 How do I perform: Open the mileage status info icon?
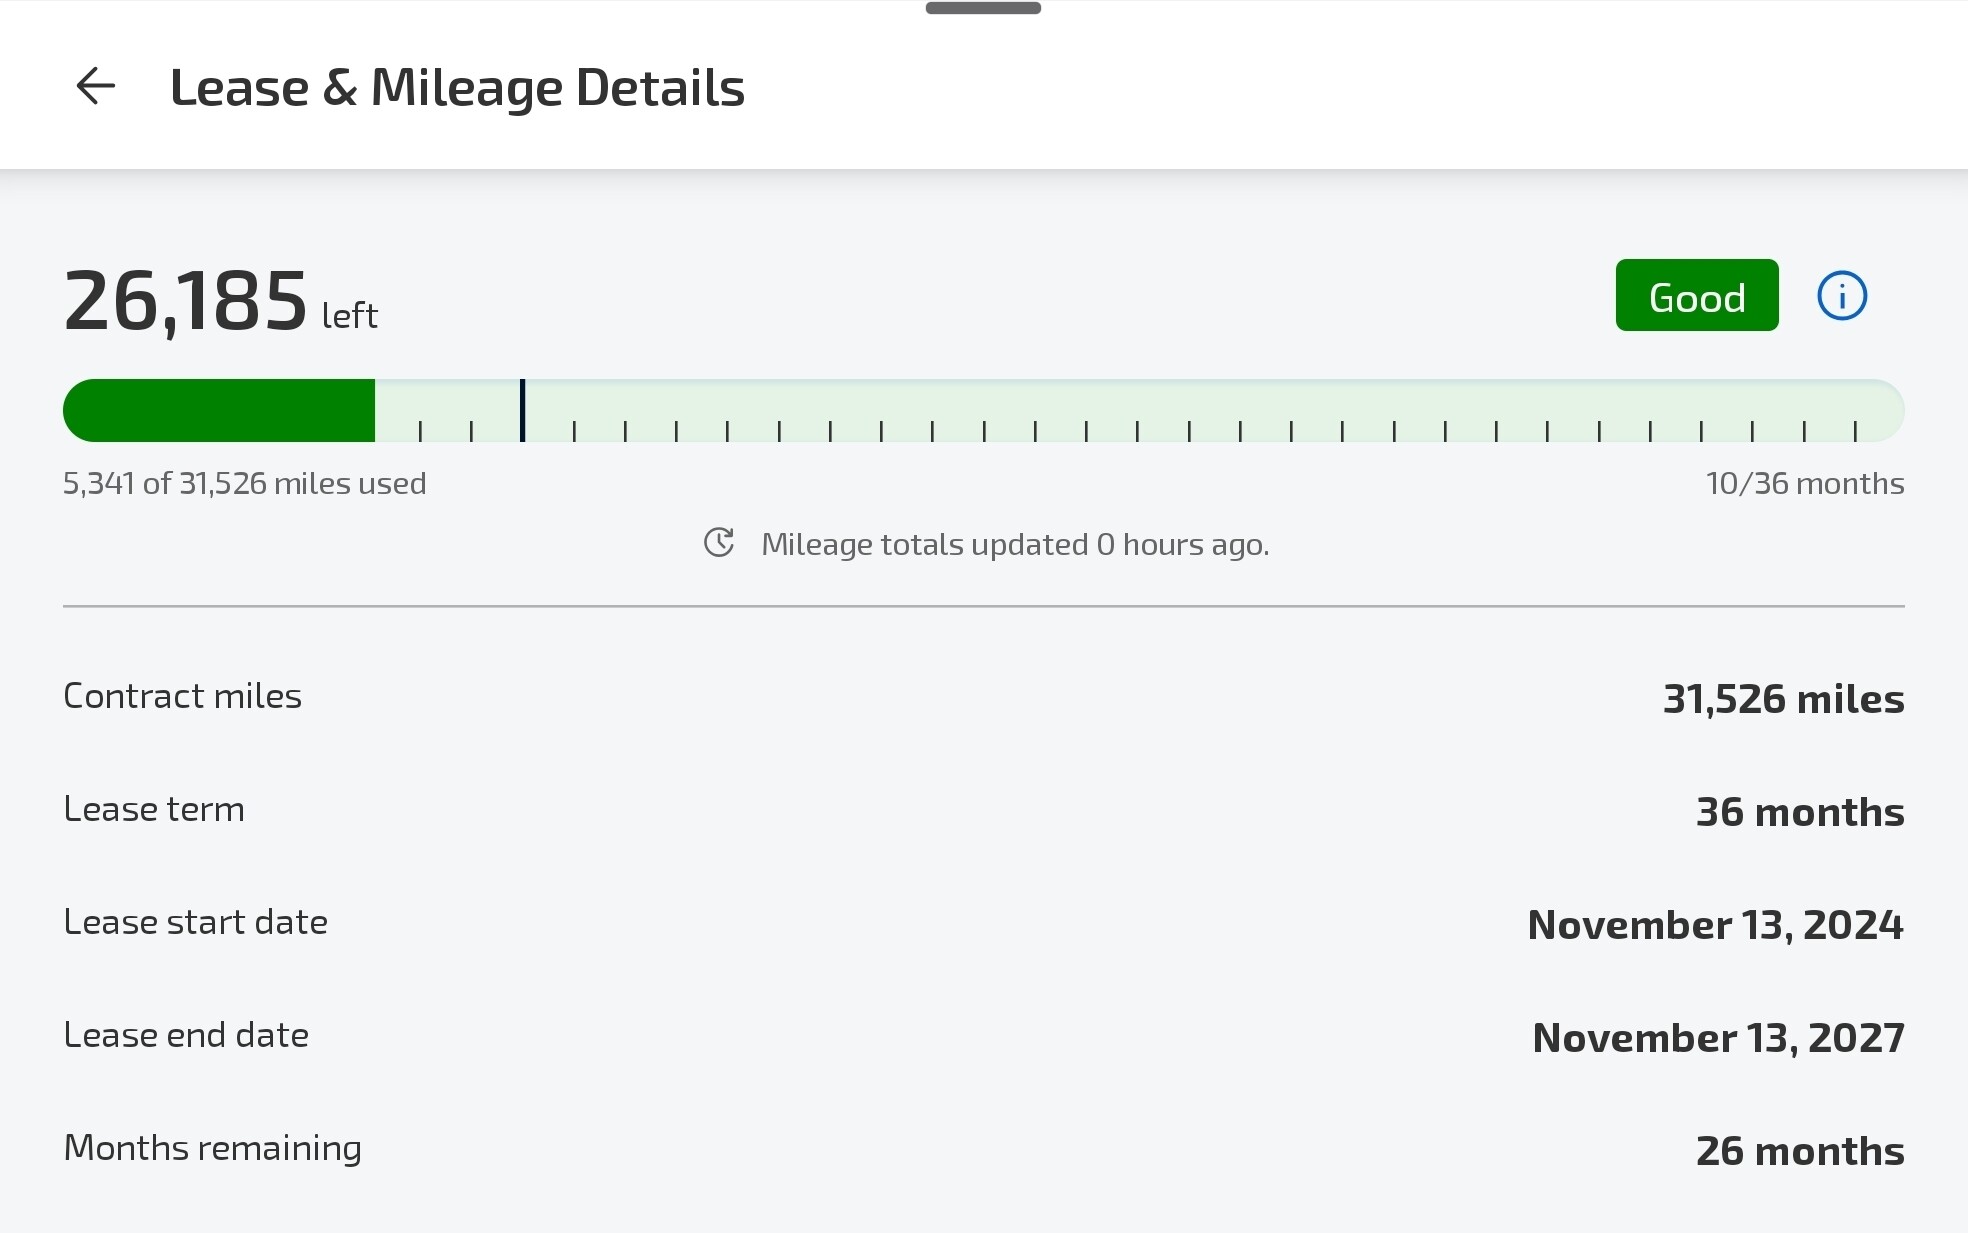[1841, 296]
